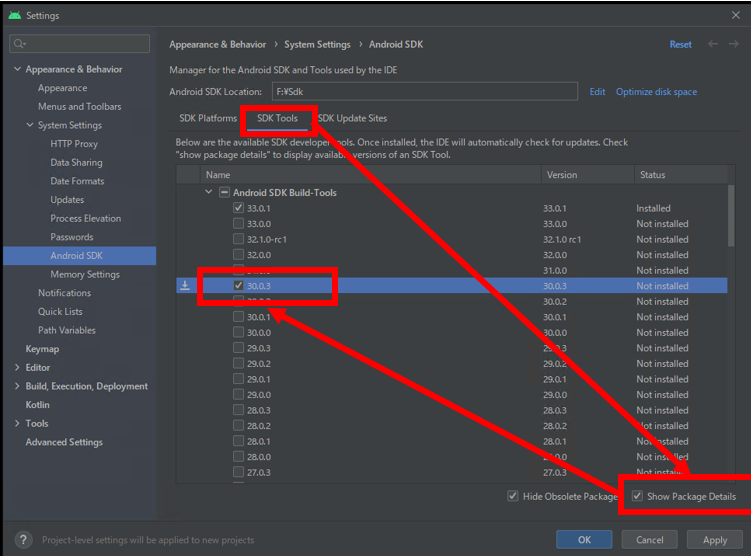Expand the Tools settings node
Screen dimensions: 751x556
point(17,423)
